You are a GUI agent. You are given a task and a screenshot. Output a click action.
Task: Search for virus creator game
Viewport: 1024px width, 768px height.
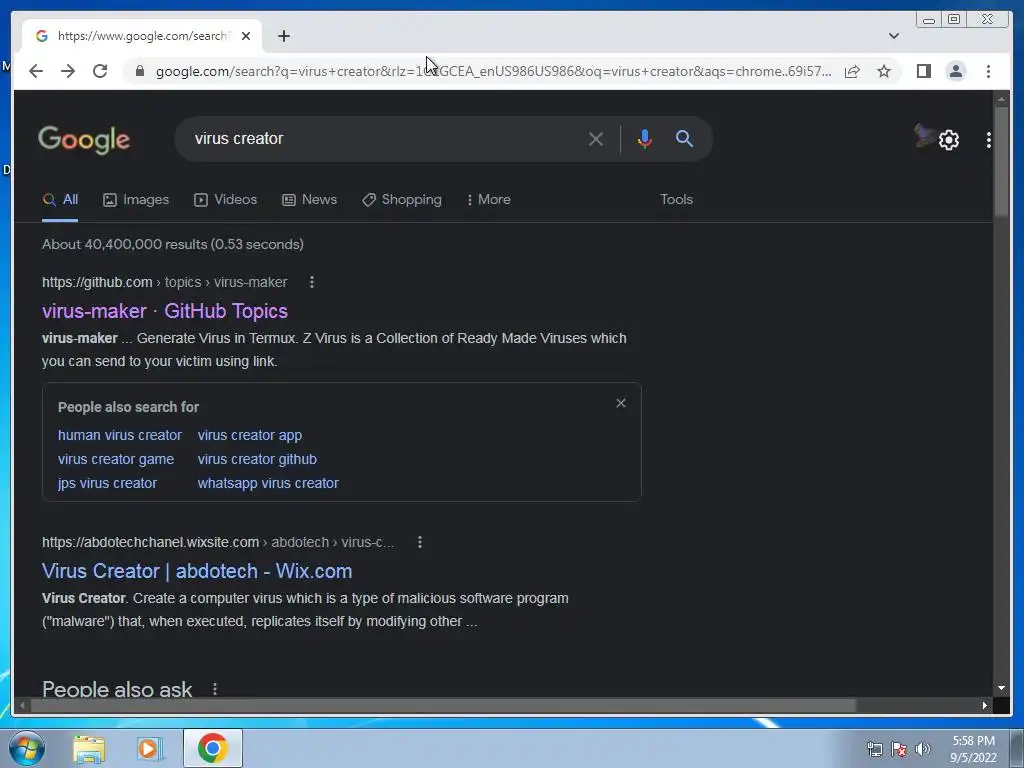[116, 459]
